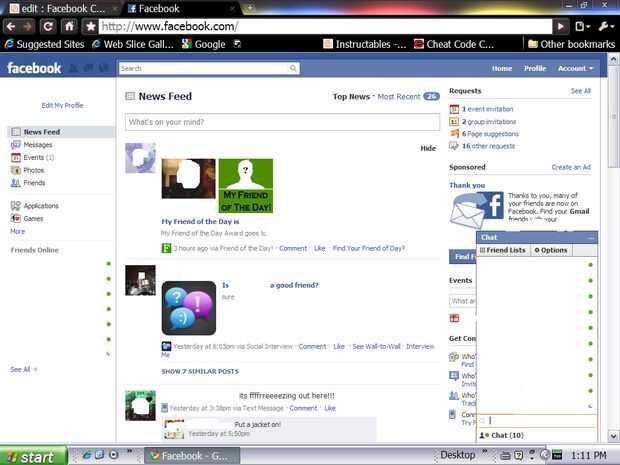Open the Cheat Code bookmark
Image resolution: width=620 pixels, height=465 pixels.
point(454,44)
